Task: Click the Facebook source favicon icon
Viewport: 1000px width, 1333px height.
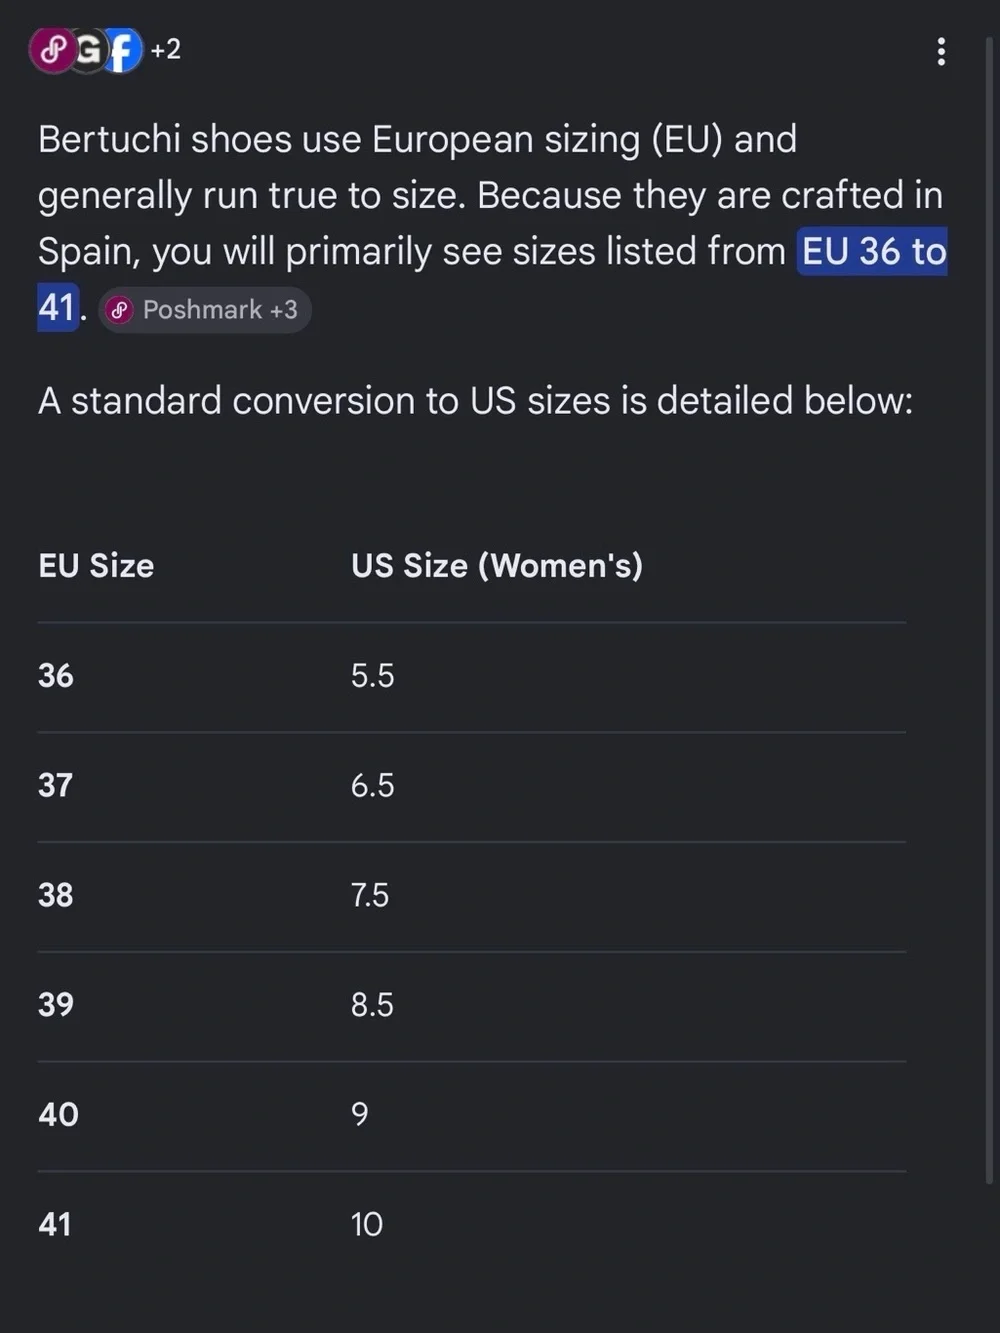Action: 121,50
